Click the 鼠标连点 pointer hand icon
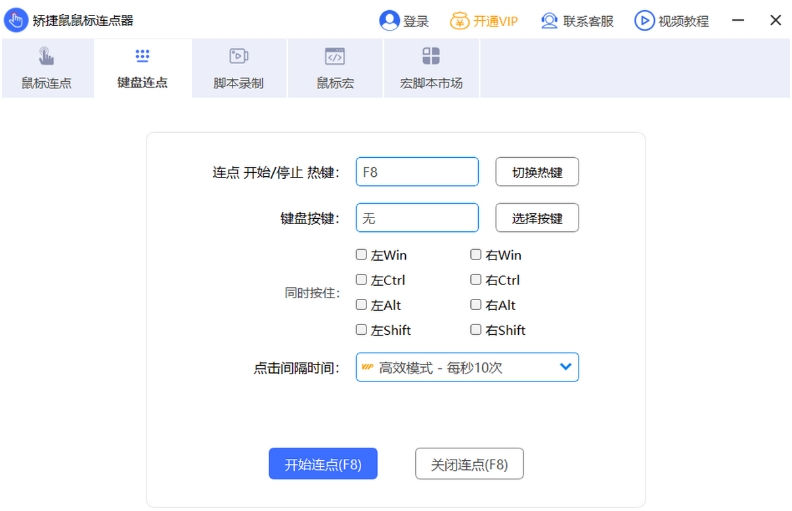 (46, 56)
